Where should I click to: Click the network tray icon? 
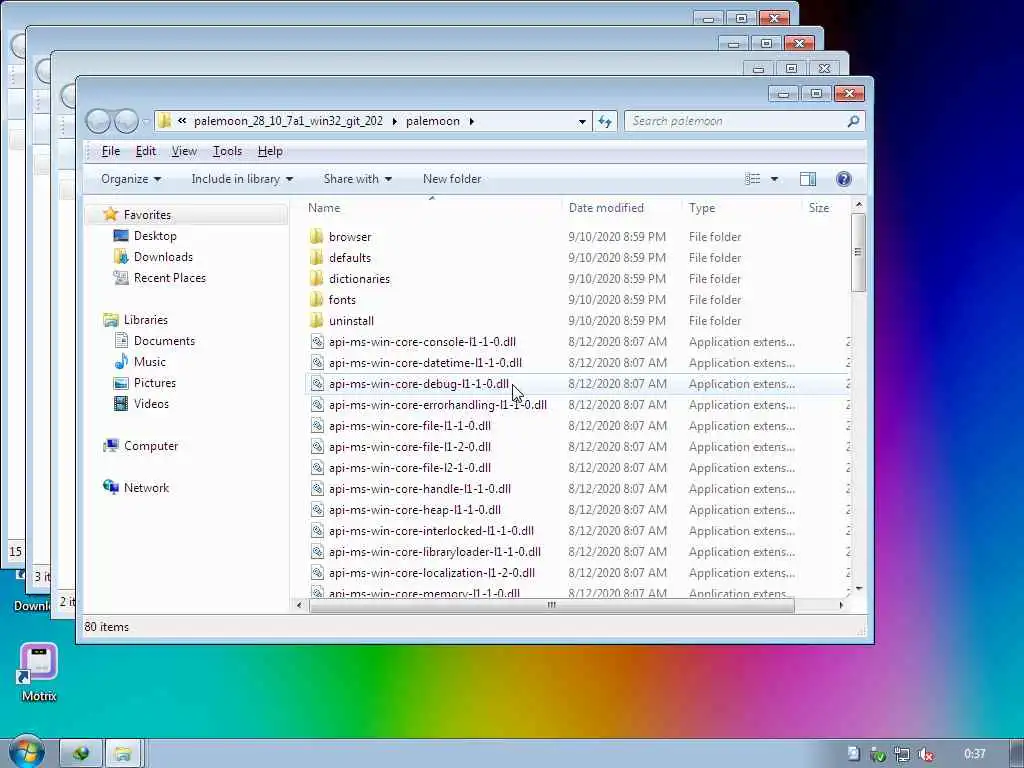(x=902, y=754)
